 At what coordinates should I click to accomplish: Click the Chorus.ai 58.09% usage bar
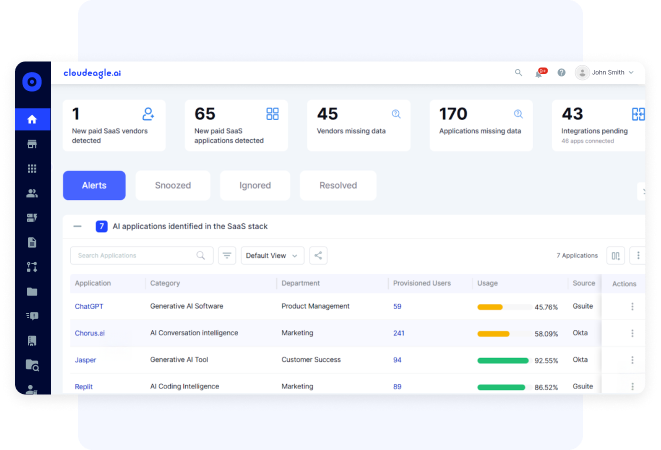503,334
